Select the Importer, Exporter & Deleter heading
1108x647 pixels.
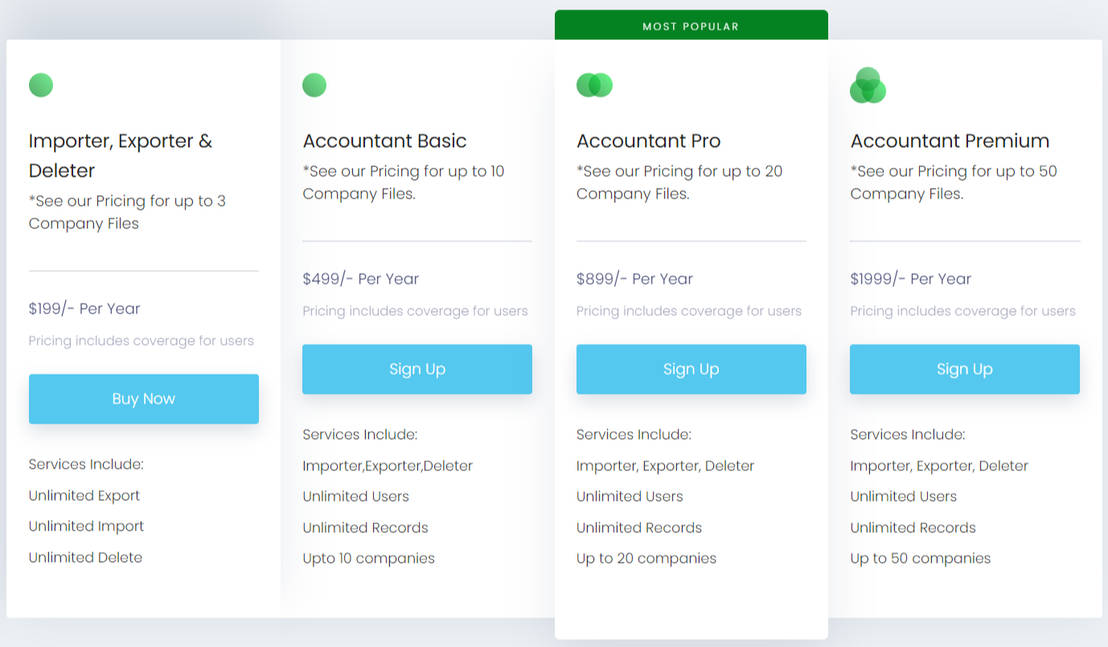120,155
